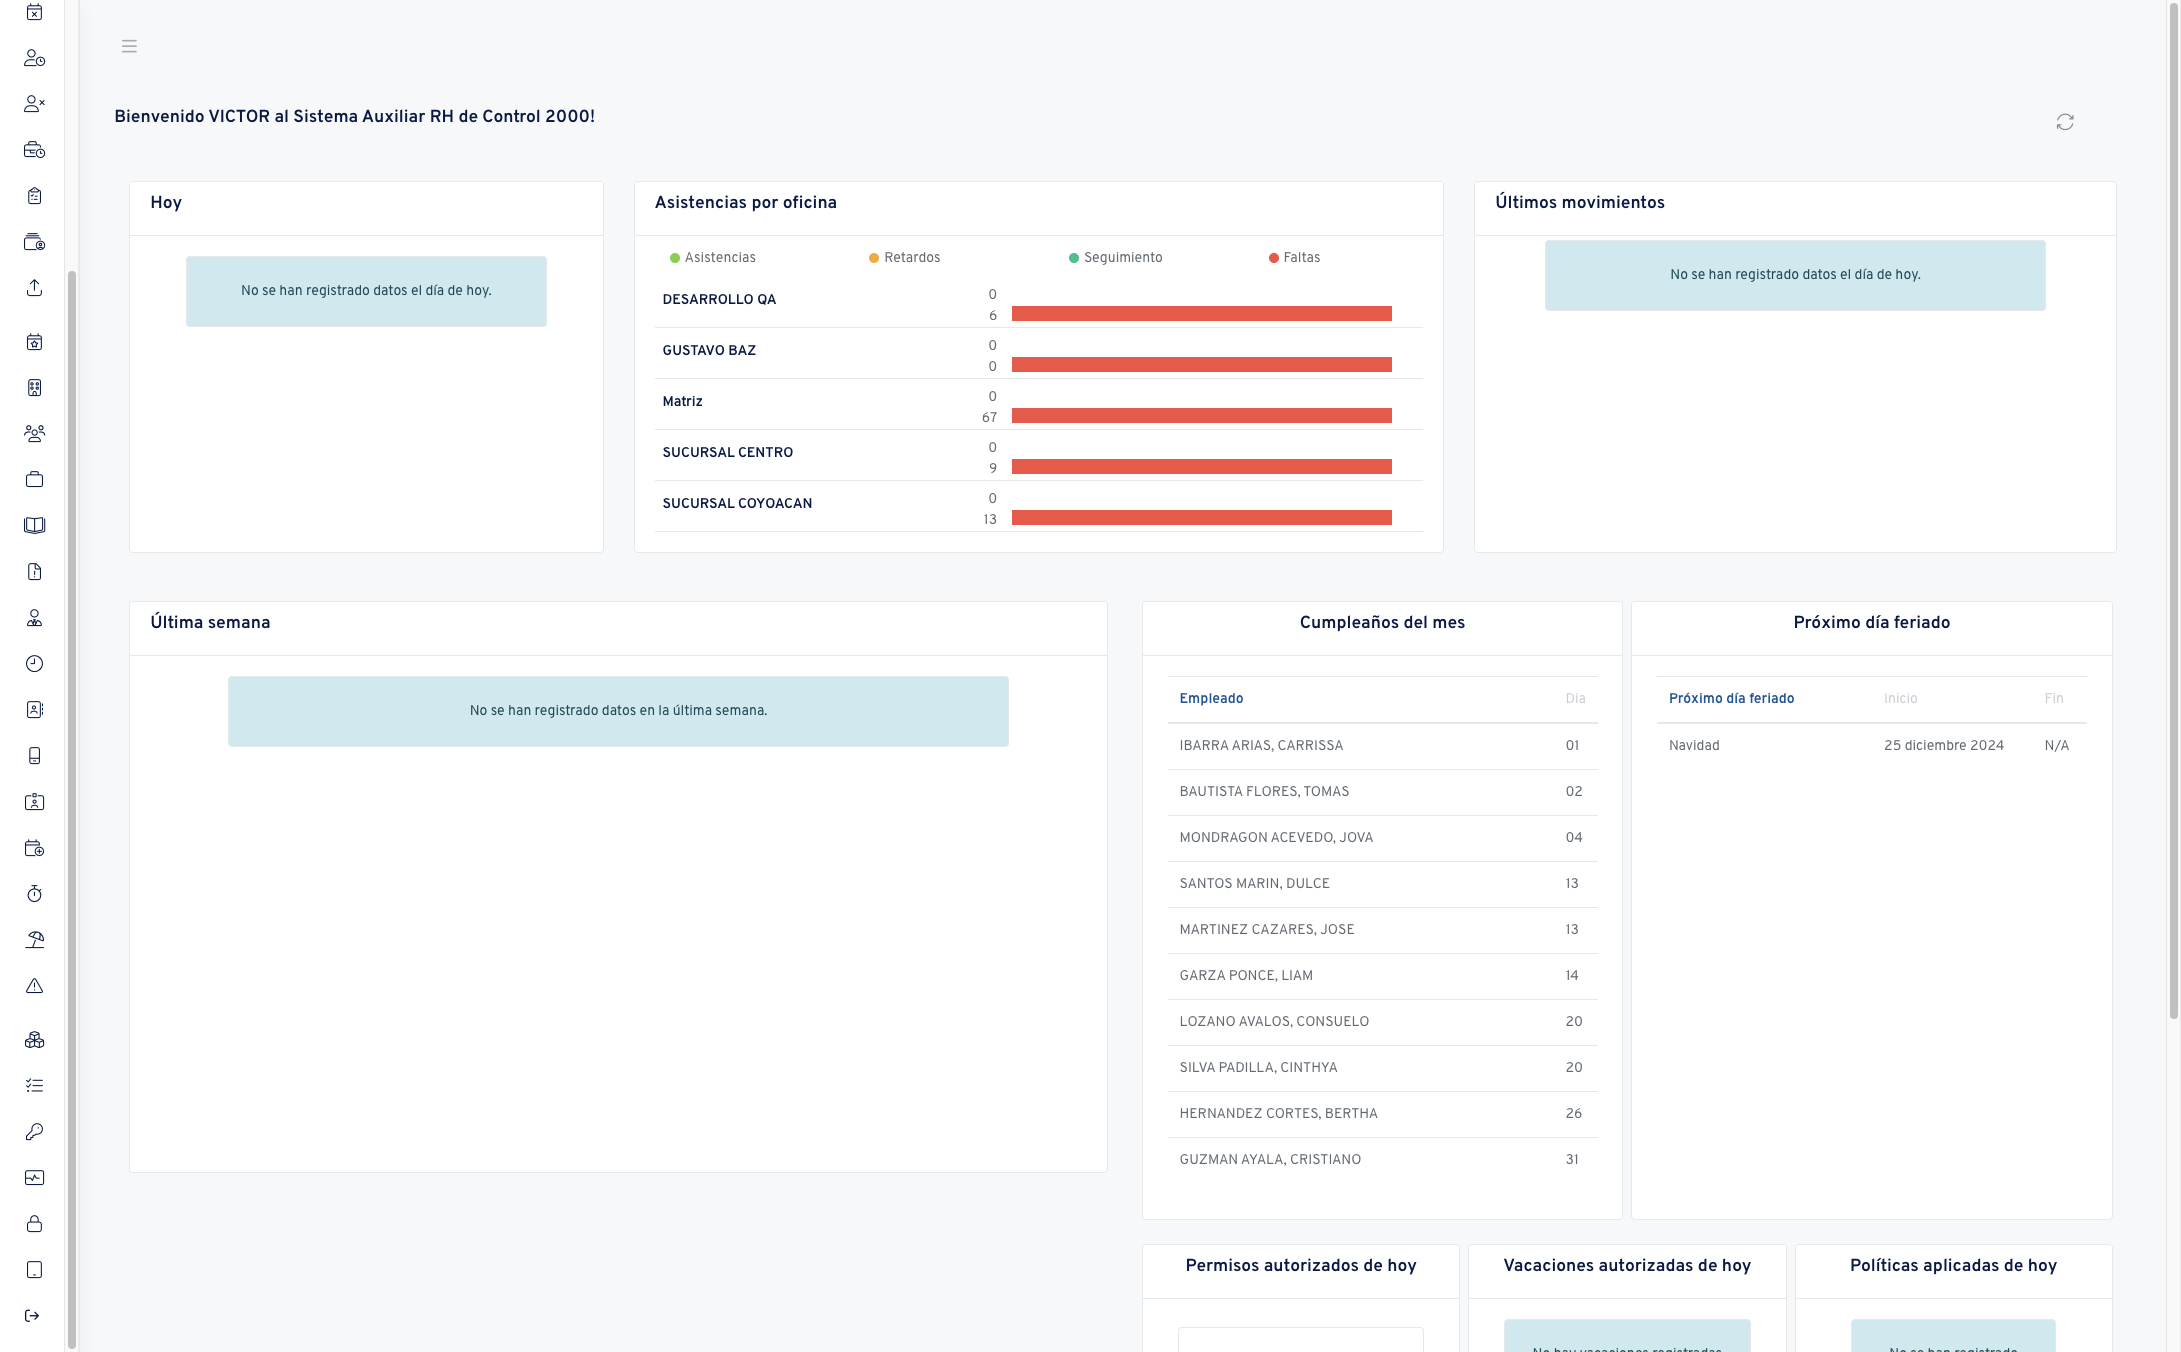Open the warning triangle sidebar icon
2181x1352 pixels.
click(x=34, y=986)
